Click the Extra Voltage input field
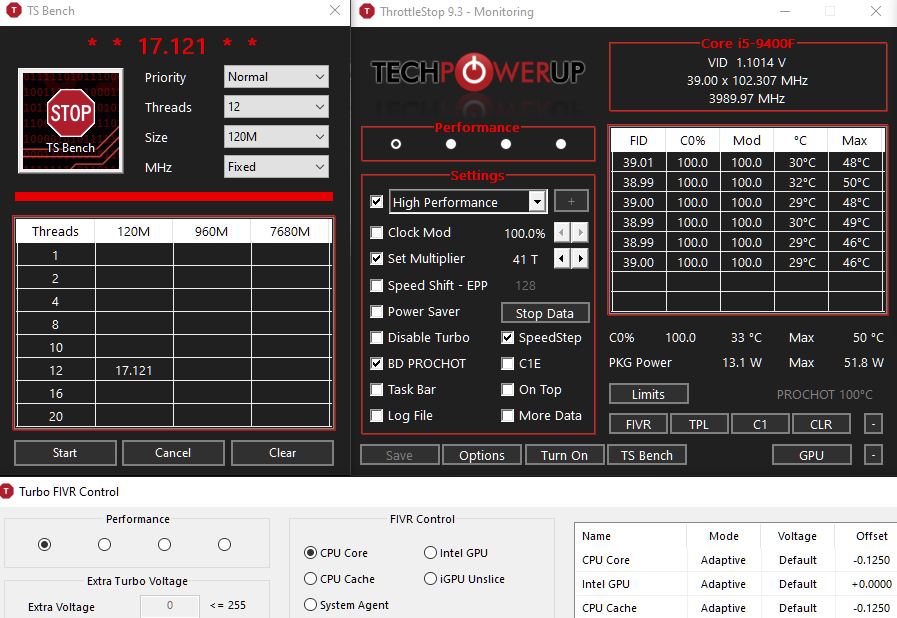The height and width of the screenshot is (618, 897). [x=170, y=605]
